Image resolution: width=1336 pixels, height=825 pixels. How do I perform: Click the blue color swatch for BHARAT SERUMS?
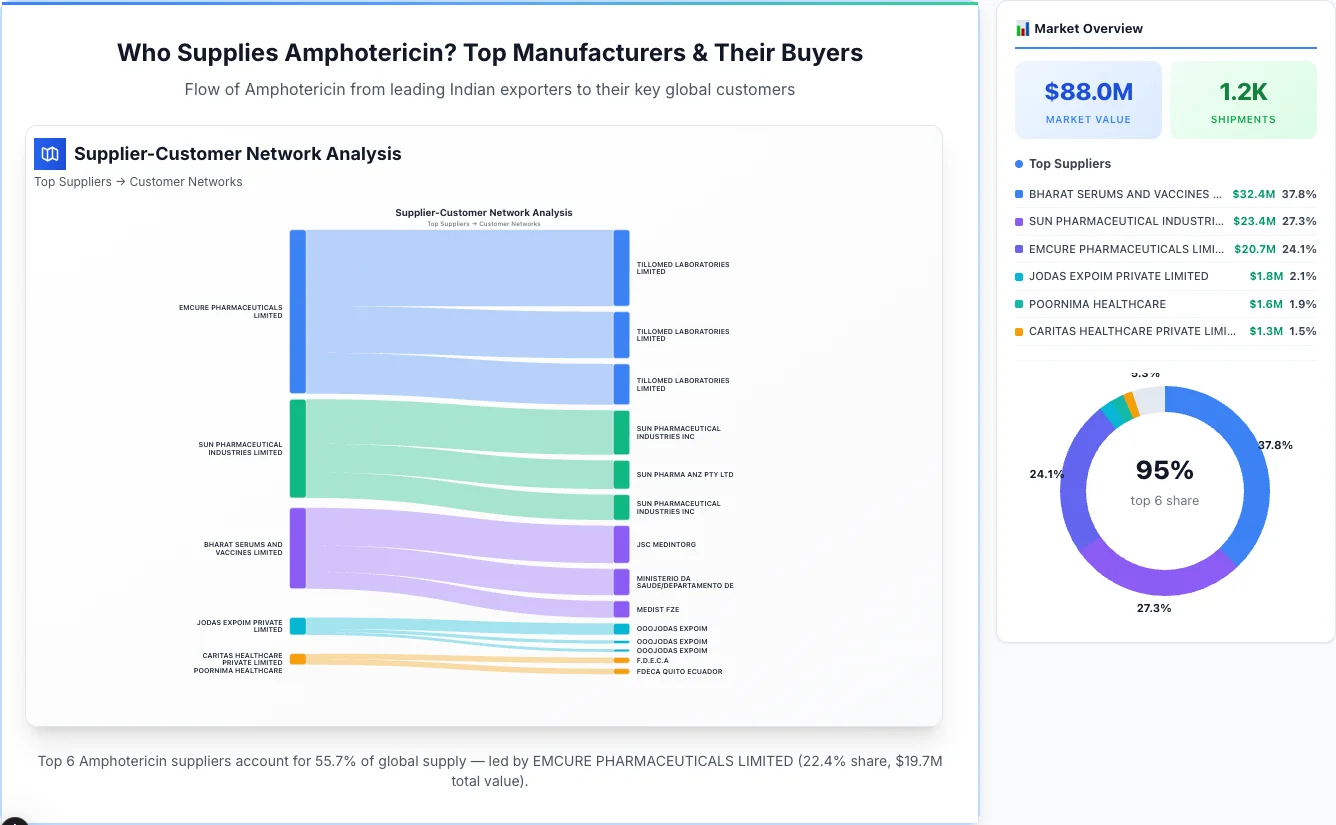pyautogui.click(x=1018, y=194)
